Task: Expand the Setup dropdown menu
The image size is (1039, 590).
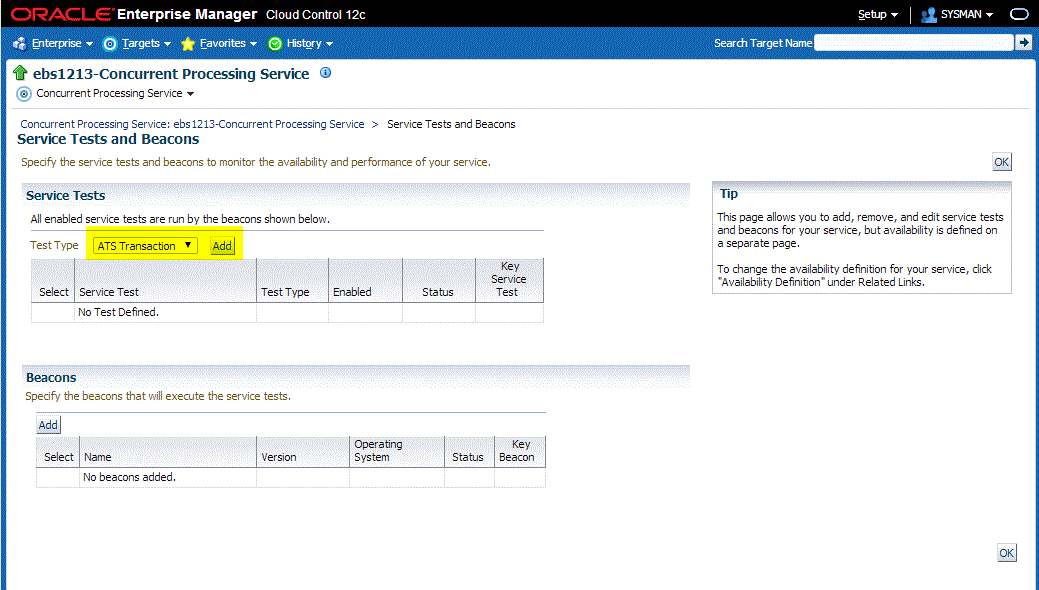Action: (x=878, y=14)
